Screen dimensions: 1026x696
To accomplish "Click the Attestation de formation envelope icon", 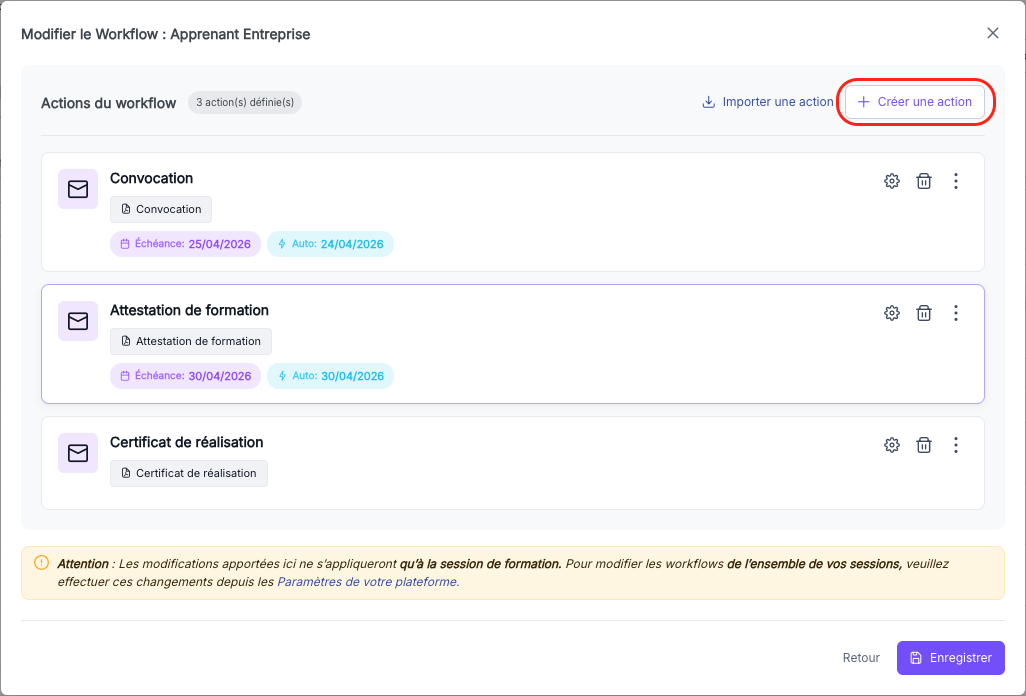I will [78, 321].
